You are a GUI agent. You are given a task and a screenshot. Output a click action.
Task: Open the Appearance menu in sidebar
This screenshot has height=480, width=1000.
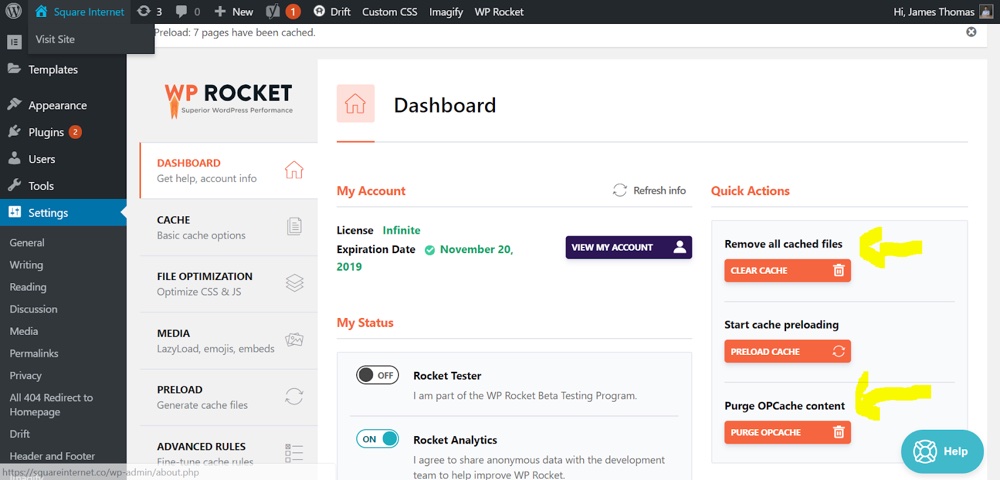(x=57, y=105)
